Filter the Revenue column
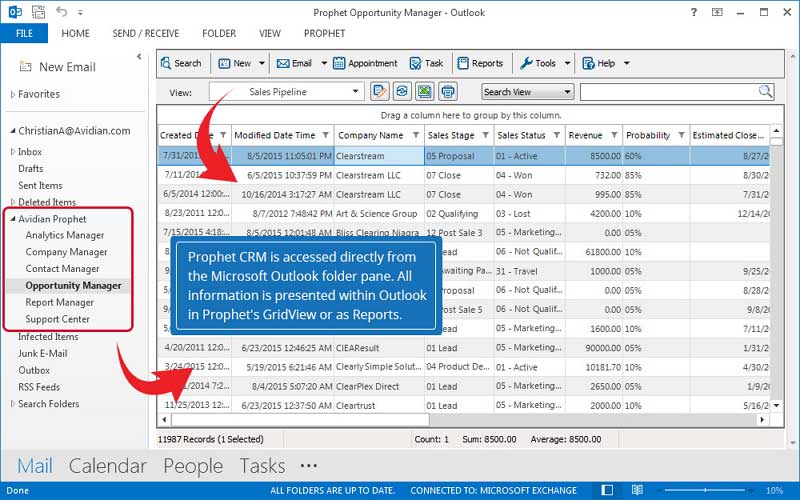Screen dimensions: 800x500 (x=614, y=135)
